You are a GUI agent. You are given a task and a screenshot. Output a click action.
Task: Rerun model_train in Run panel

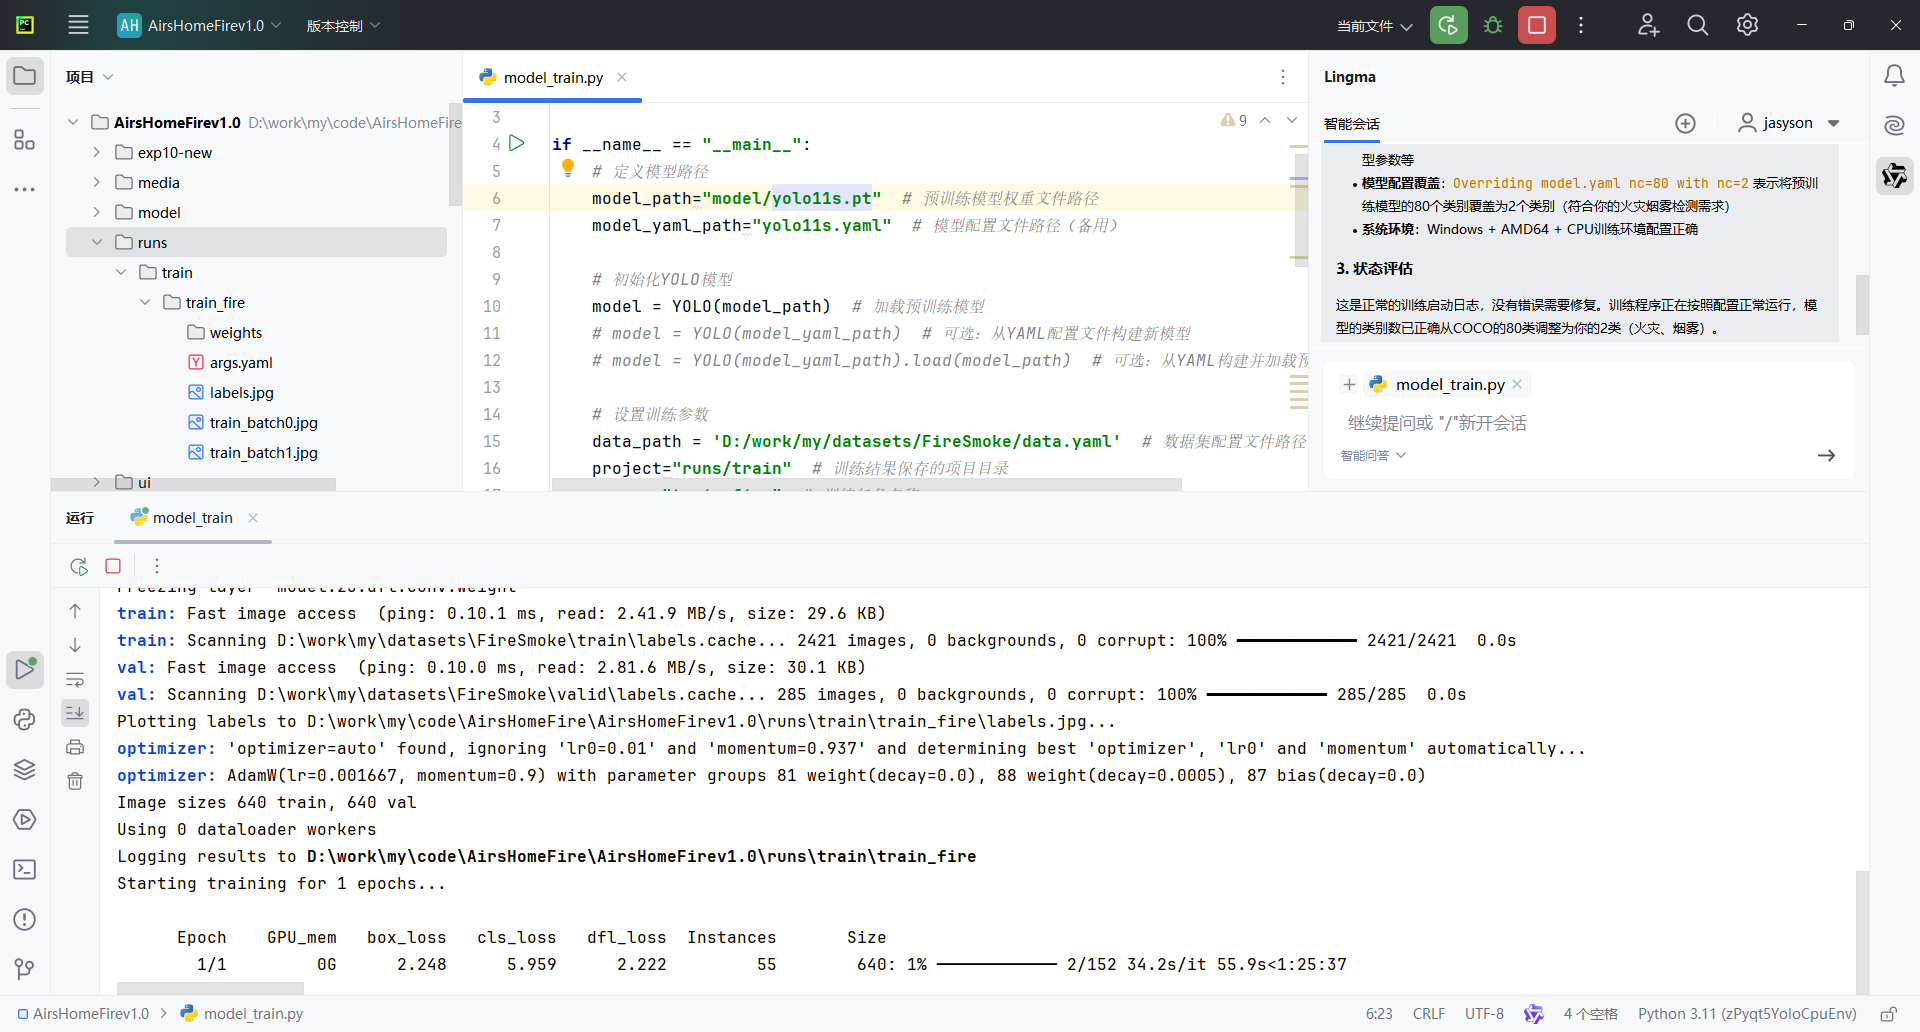(79, 566)
